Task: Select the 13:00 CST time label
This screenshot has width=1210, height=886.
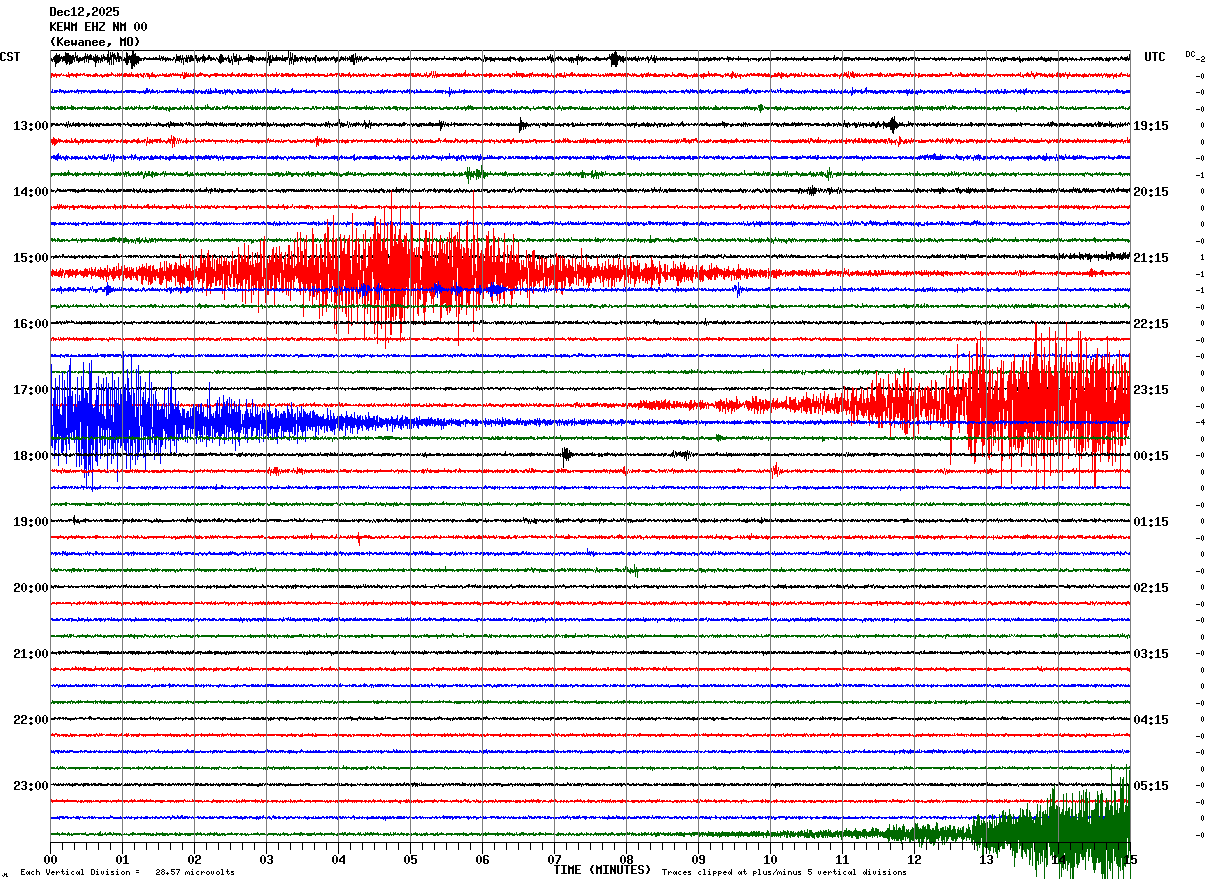Action: coord(30,126)
